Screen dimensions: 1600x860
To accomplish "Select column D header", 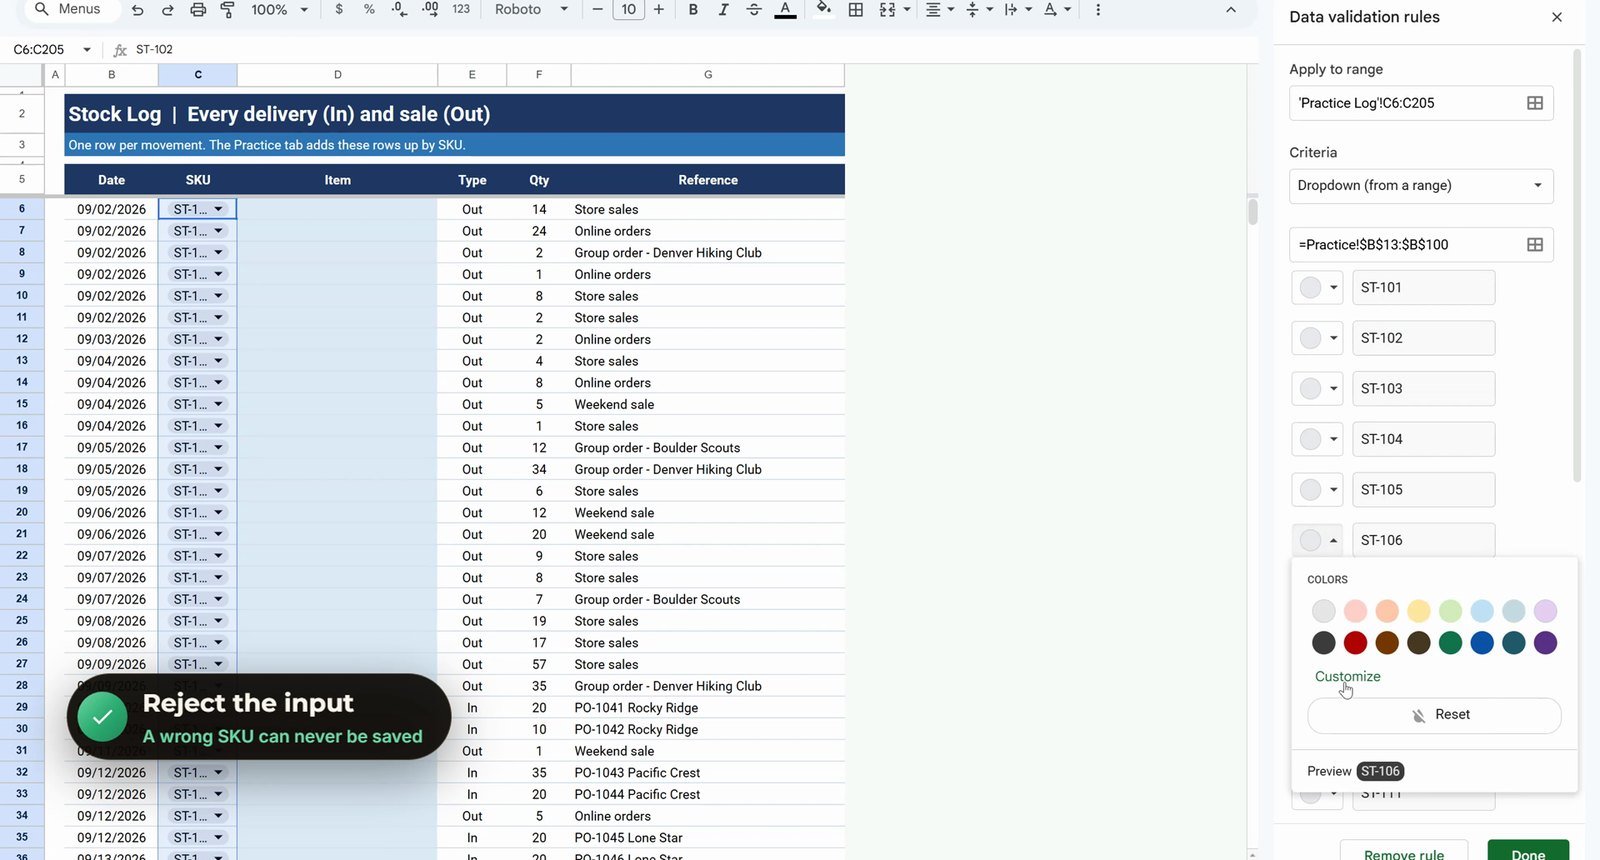I will (338, 75).
